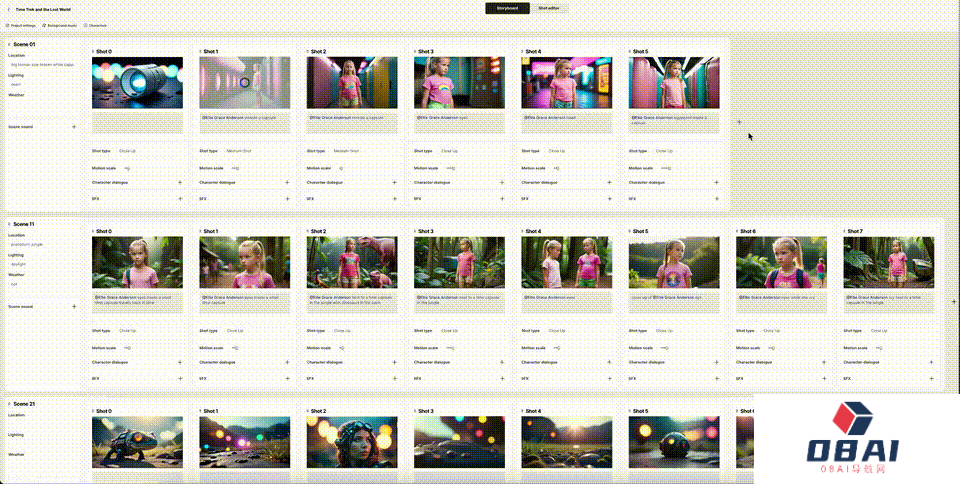Select the dinosaur thumbnail in Scene 11 Shot 2
Viewport: 960px width, 484px height.
351,263
